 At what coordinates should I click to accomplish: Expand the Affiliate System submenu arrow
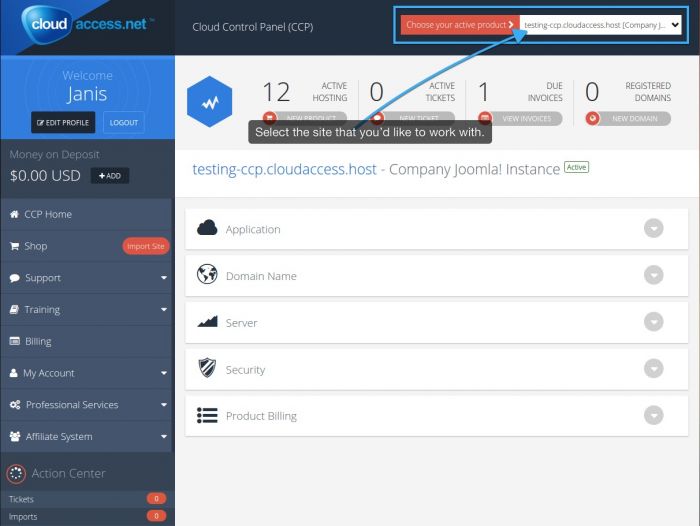(164, 436)
